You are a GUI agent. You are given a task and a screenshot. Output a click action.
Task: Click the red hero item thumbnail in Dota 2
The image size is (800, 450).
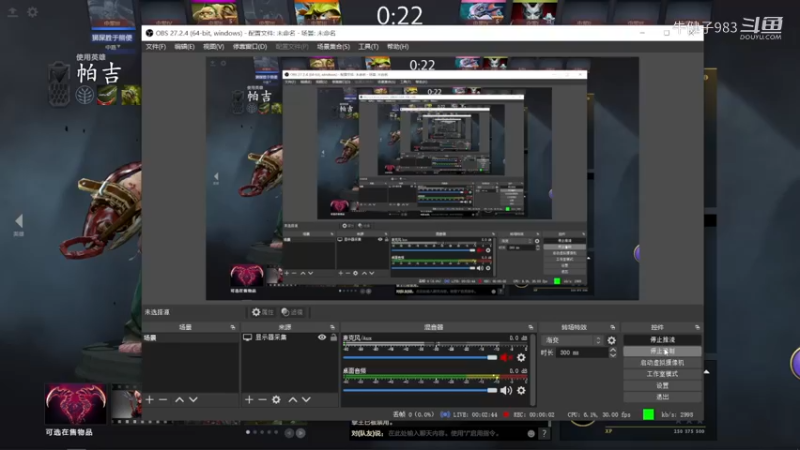click(76, 404)
